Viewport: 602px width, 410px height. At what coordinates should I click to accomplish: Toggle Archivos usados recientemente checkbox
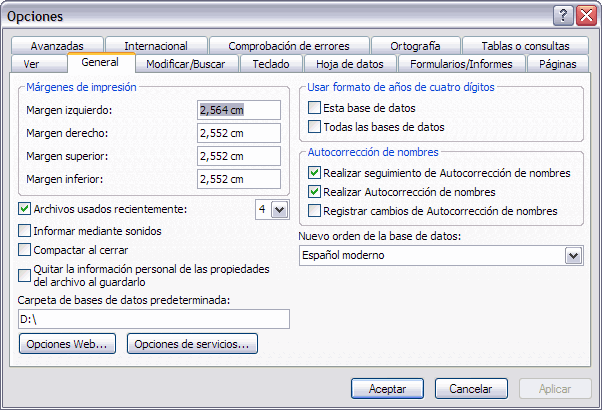(x=25, y=209)
